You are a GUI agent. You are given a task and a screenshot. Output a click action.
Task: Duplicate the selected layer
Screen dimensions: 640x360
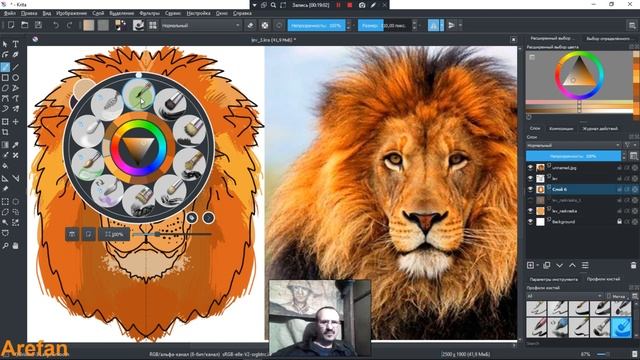tap(547, 265)
